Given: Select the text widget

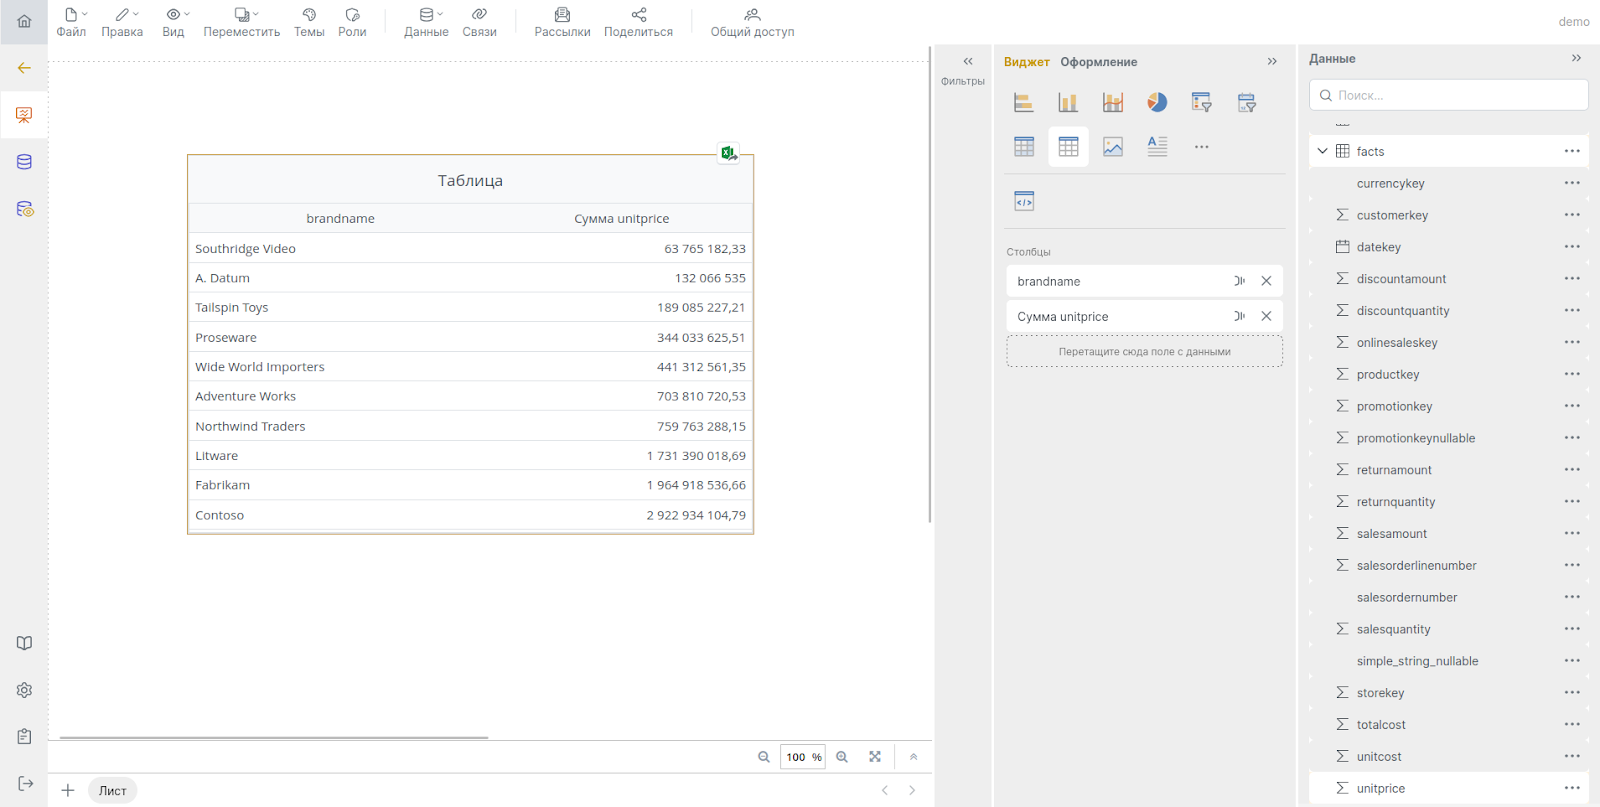Looking at the screenshot, I should click(1157, 146).
